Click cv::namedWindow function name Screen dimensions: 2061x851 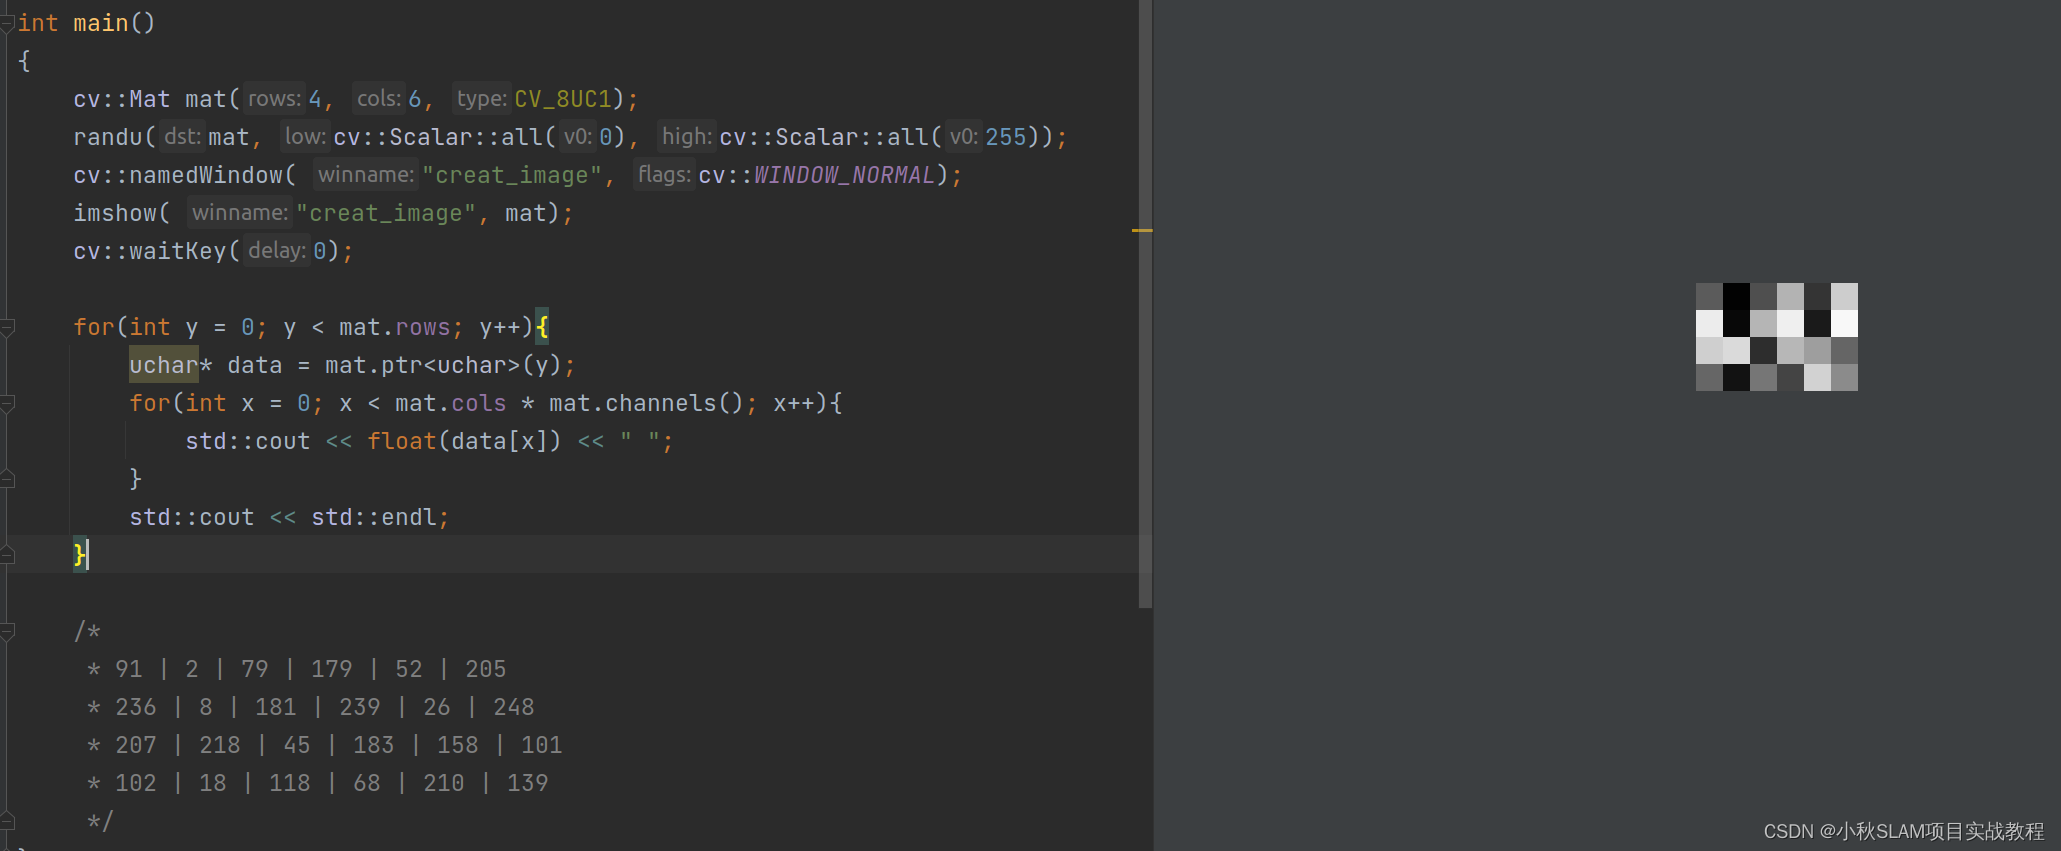(178, 175)
